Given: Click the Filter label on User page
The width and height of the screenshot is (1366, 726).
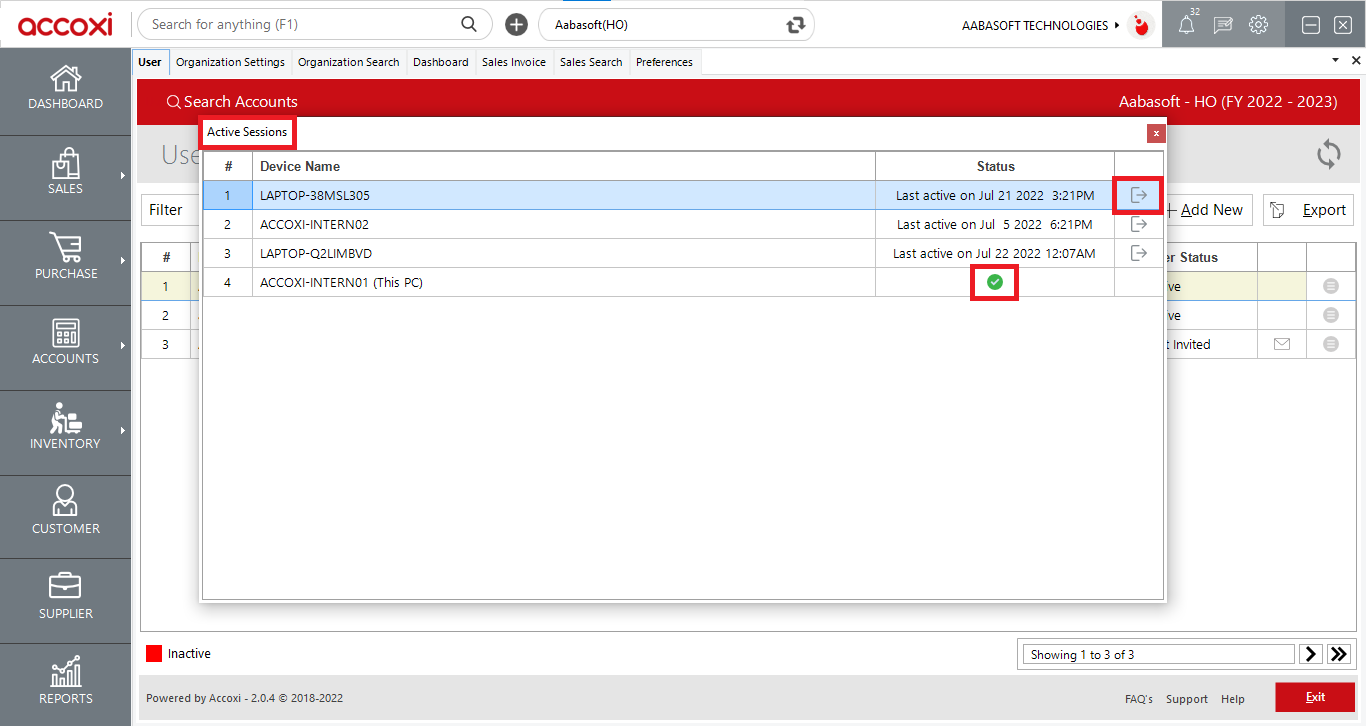Looking at the screenshot, I should pos(166,210).
